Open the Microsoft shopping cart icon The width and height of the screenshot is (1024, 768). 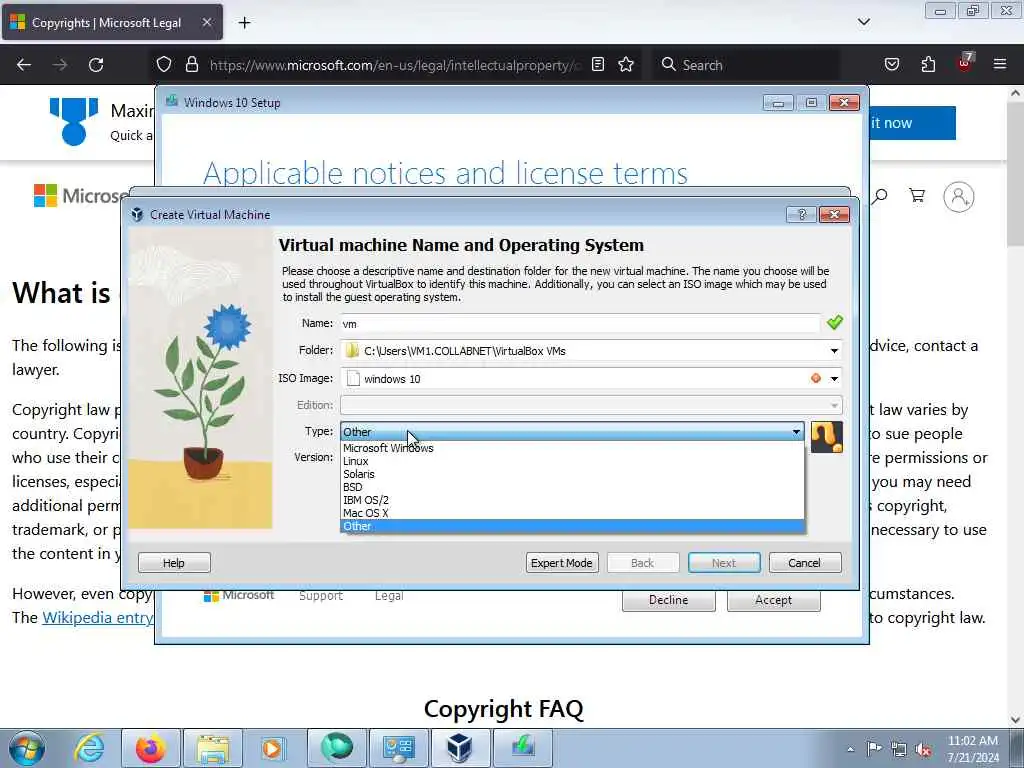pyautogui.click(x=917, y=196)
